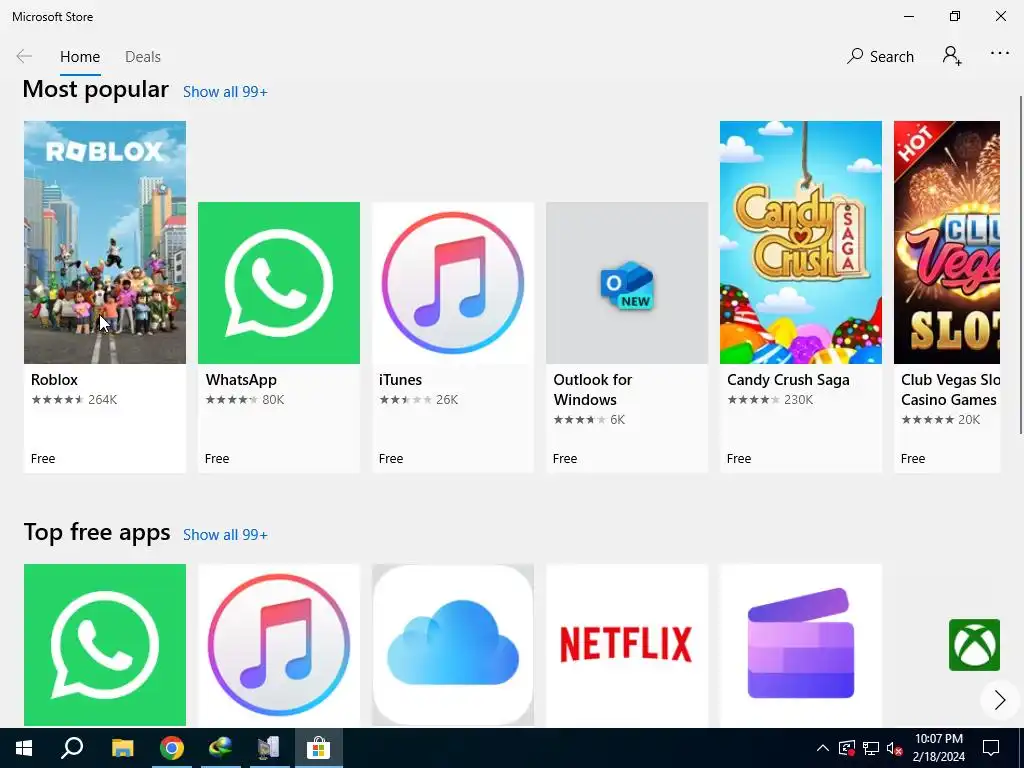Open the Windows Start button
Screen dimensions: 1024x768
[x=24, y=748]
